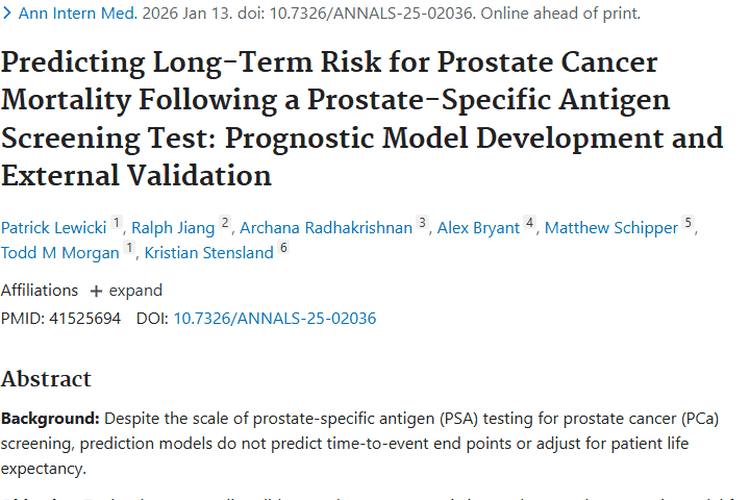Click the chevron before Ann Intern Med
The width and height of the screenshot is (750, 500).
(x=8, y=14)
